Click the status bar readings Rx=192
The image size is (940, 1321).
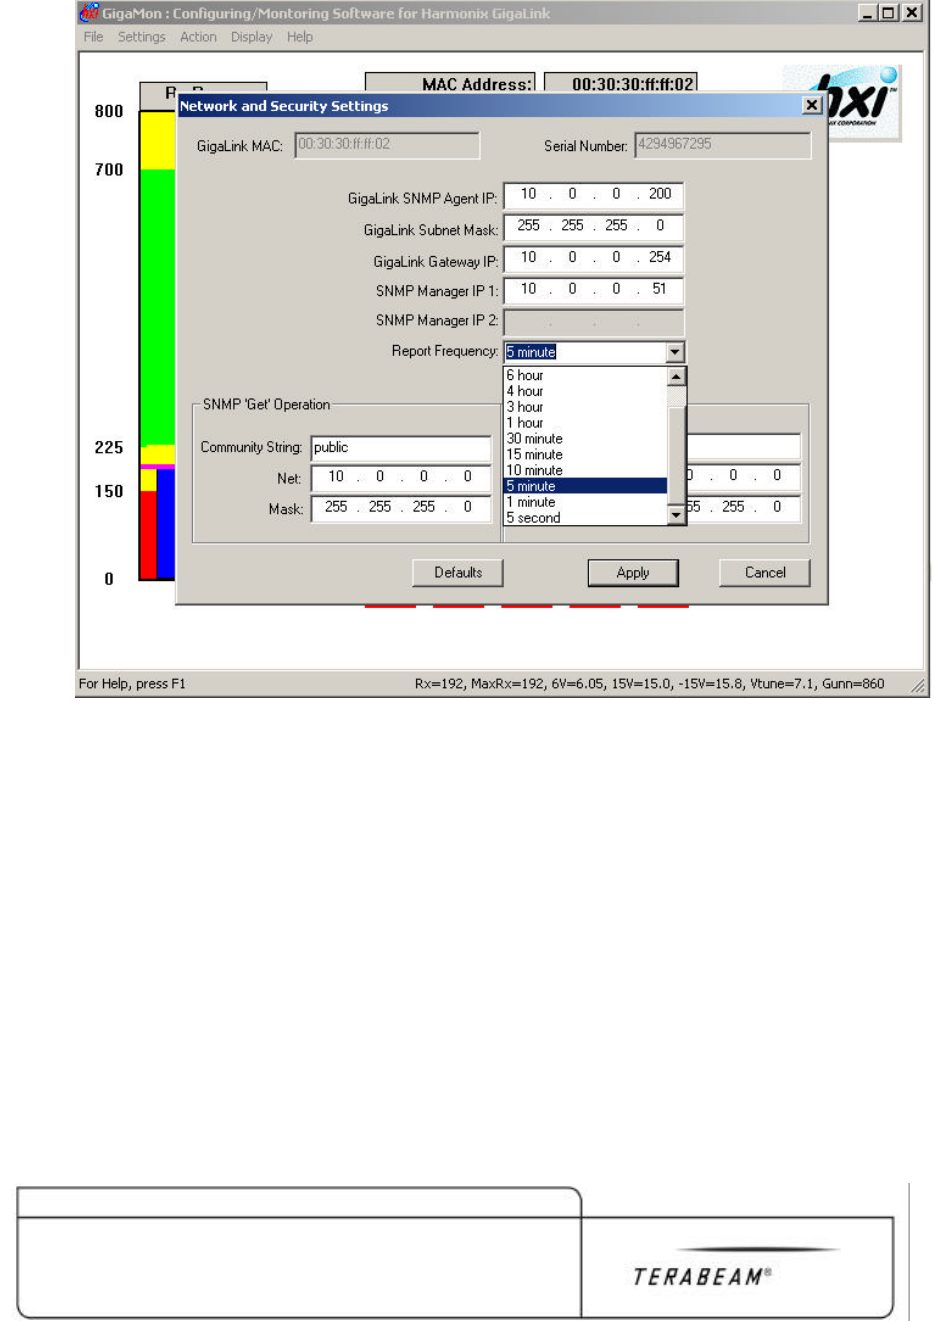click(x=649, y=684)
